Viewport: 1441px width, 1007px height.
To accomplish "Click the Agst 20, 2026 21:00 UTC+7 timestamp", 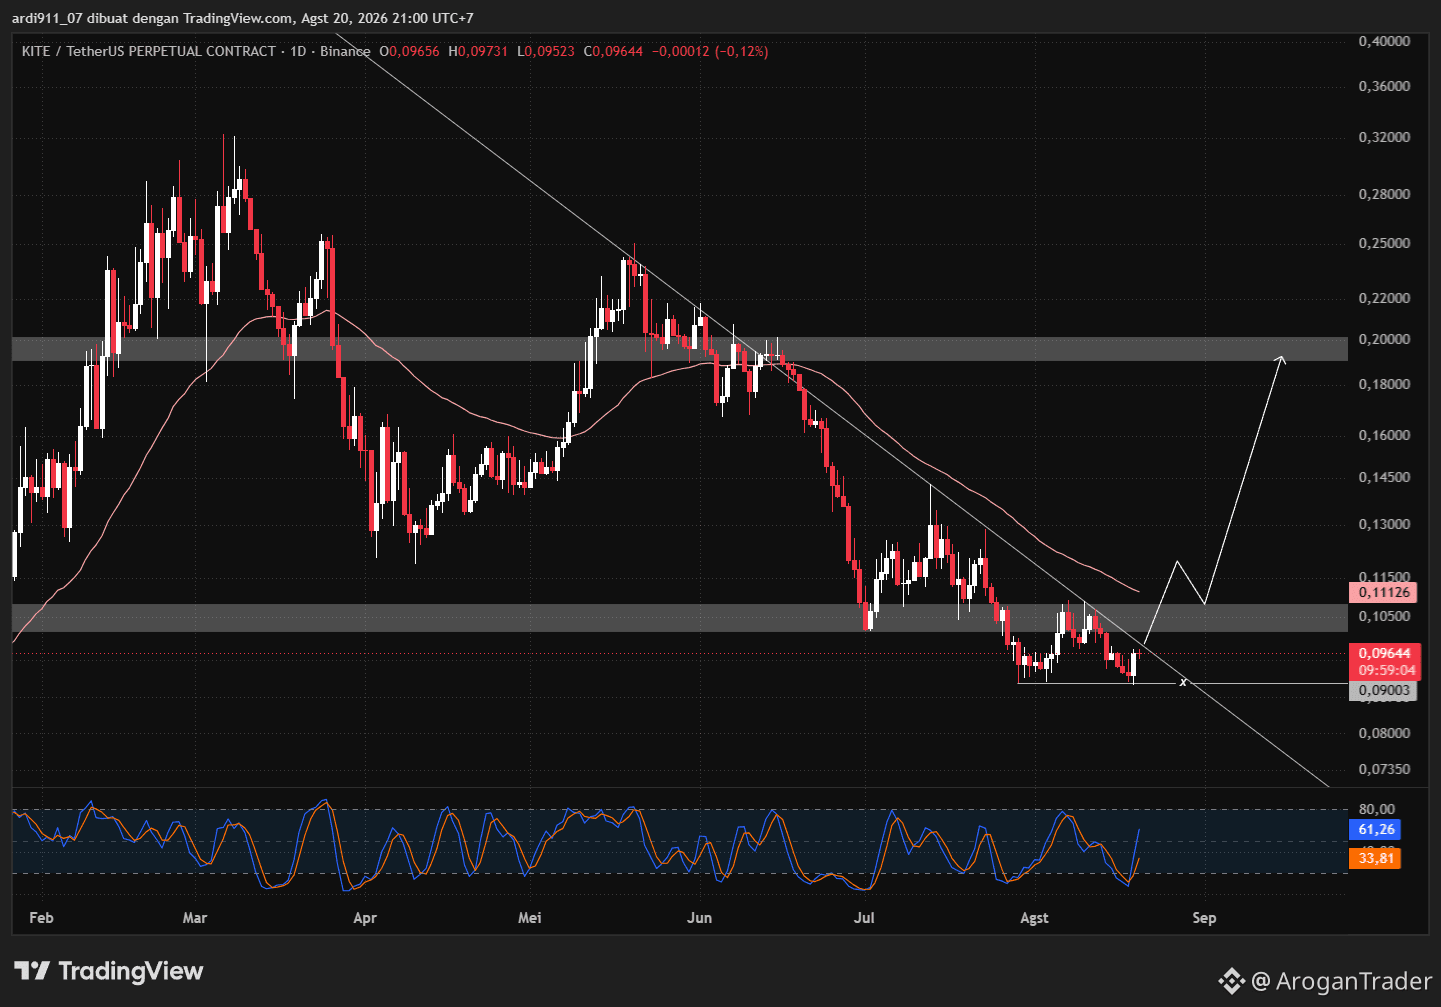I will [x=388, y=18].
